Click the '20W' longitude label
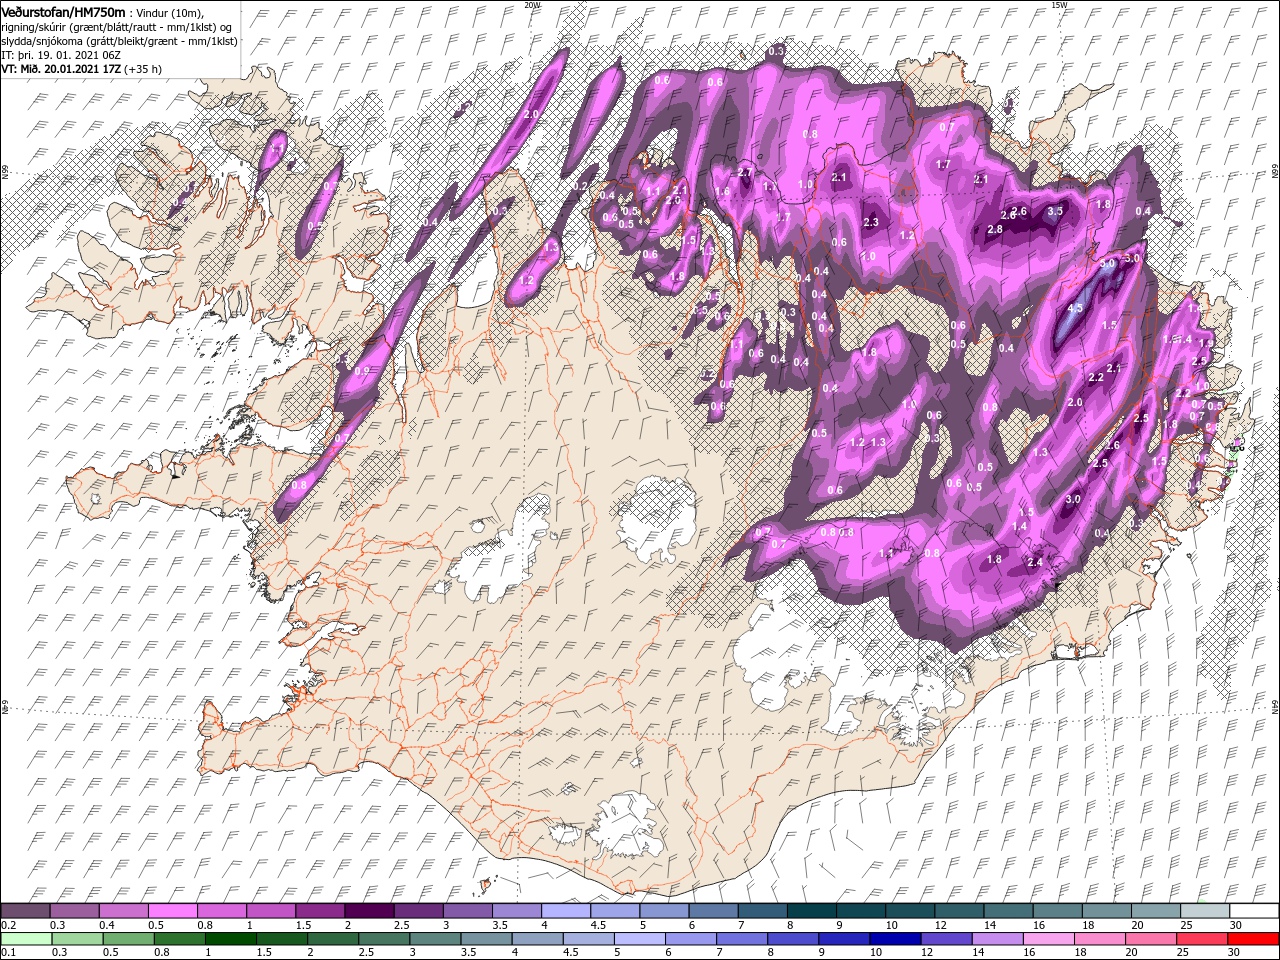This screenshot has width=1280, height=960. click(x=533, y=5)
